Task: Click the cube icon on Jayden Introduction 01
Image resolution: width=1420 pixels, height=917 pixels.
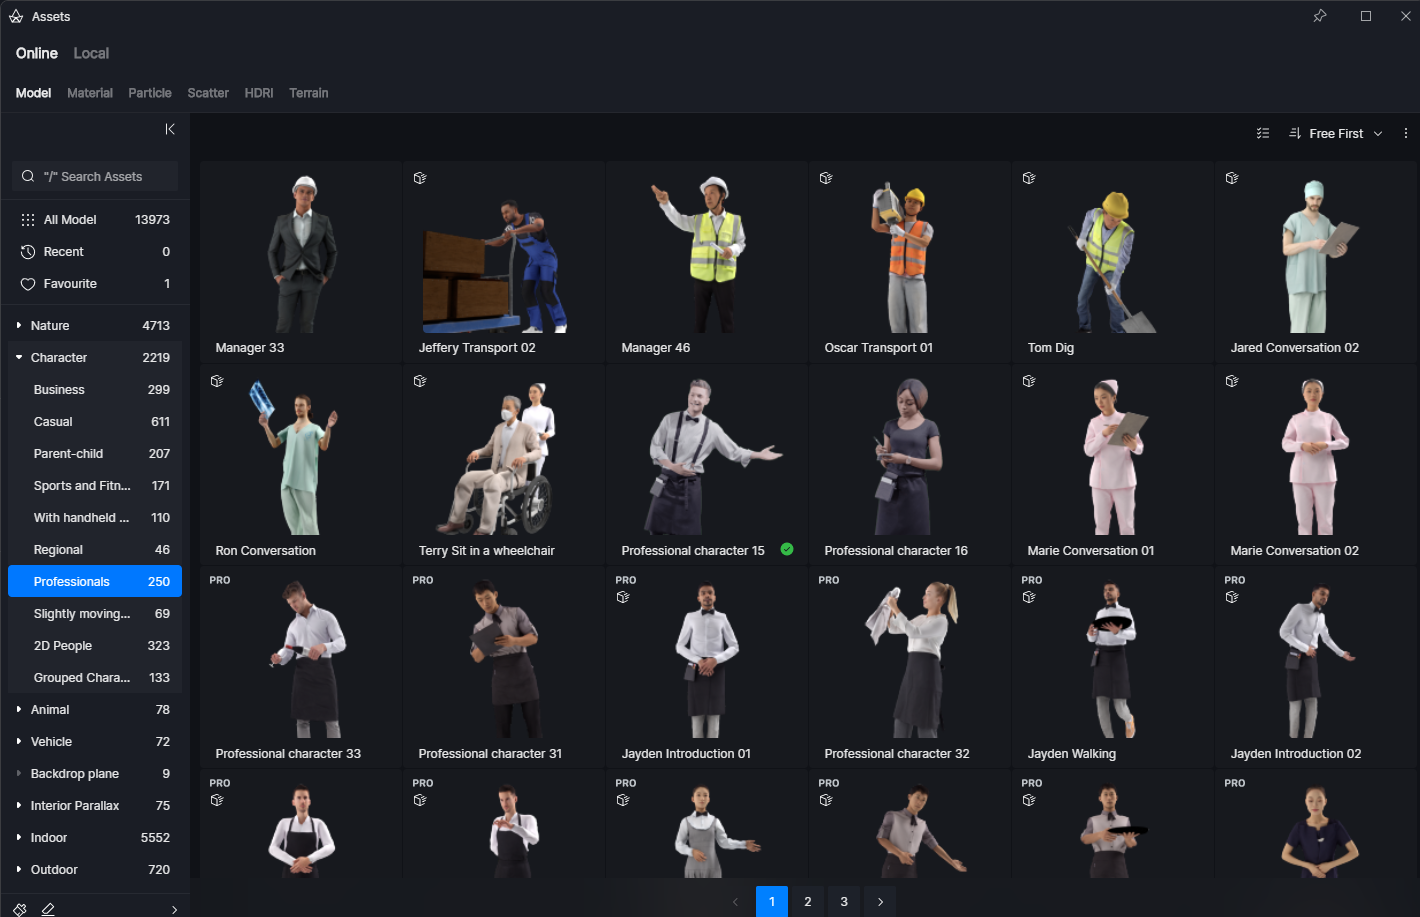Action: coord(623,597)
